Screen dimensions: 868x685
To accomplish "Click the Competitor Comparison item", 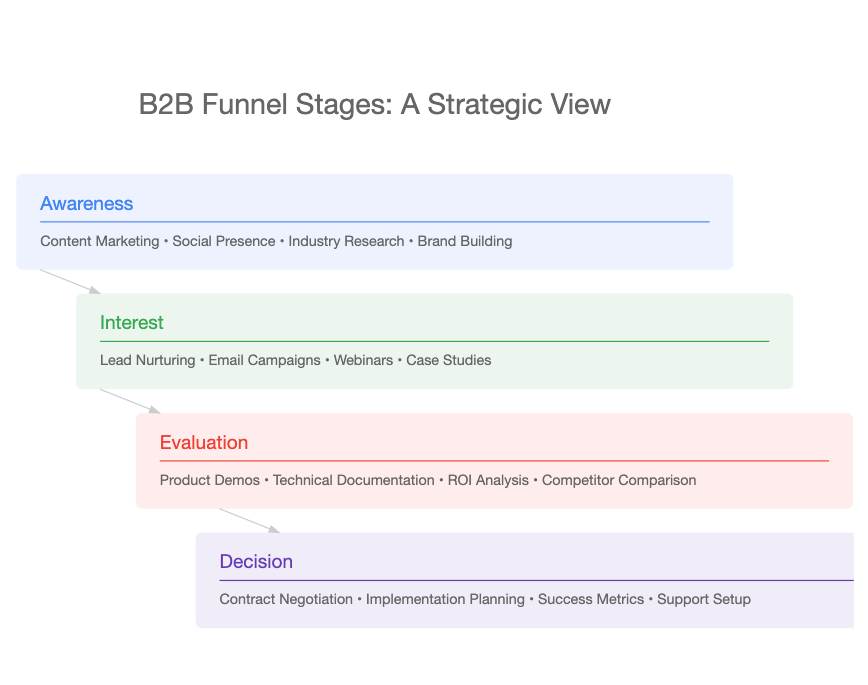I will pyautogui.click(x=619, y=480).
